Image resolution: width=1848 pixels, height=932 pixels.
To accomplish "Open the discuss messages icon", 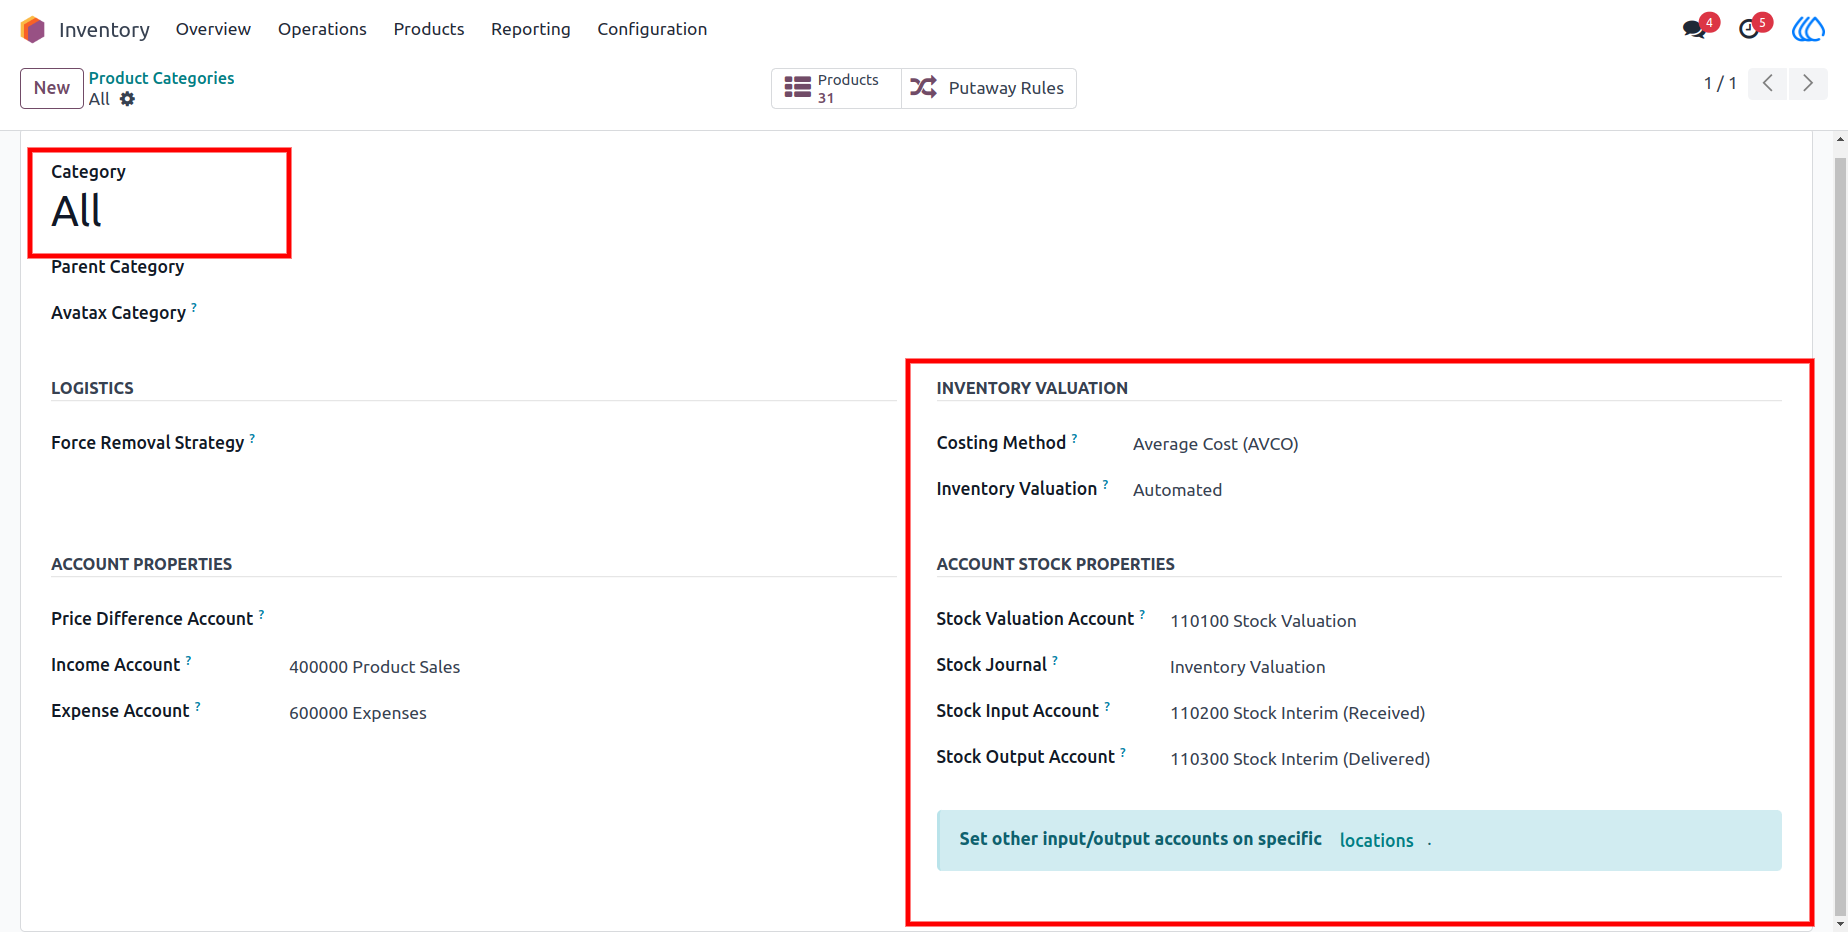I will 1695,29.
